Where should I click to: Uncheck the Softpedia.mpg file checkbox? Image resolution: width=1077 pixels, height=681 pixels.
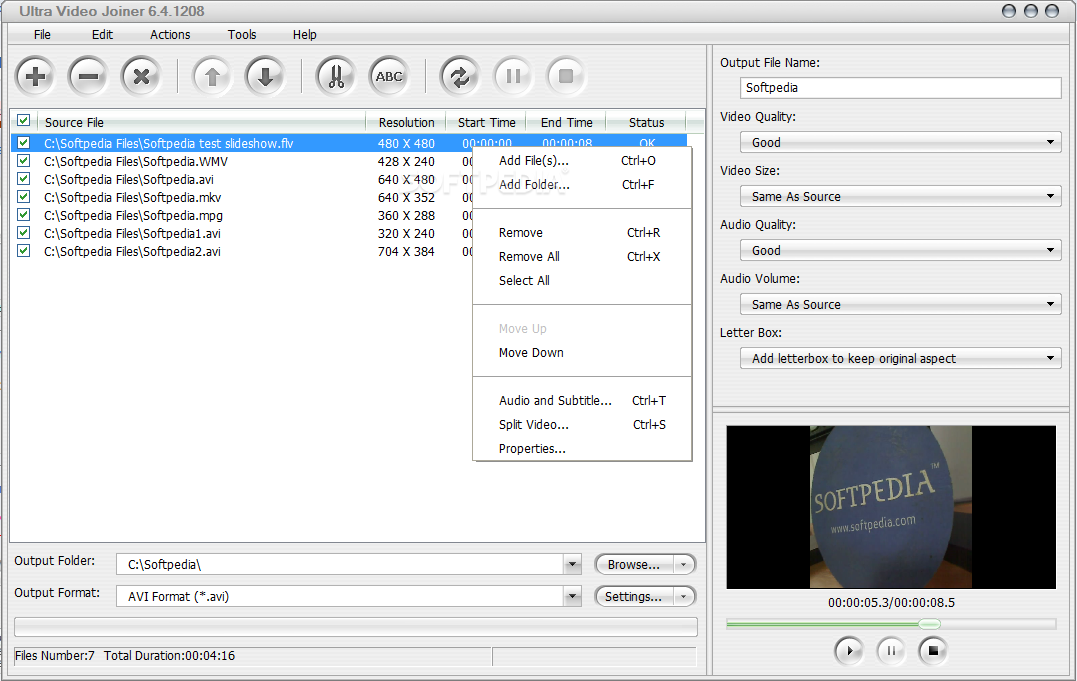(23, 214)
